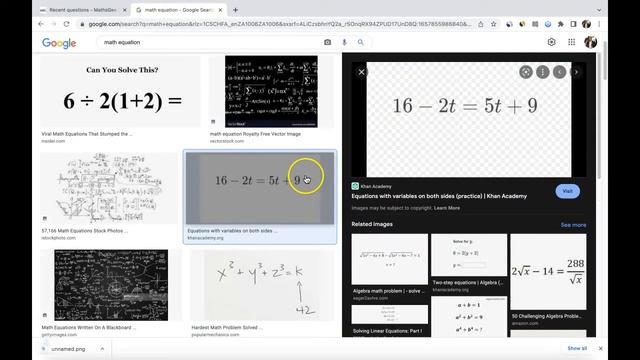
Task: Open the 'Can You Solve This?' image
Action: click(x=120, y=92)
